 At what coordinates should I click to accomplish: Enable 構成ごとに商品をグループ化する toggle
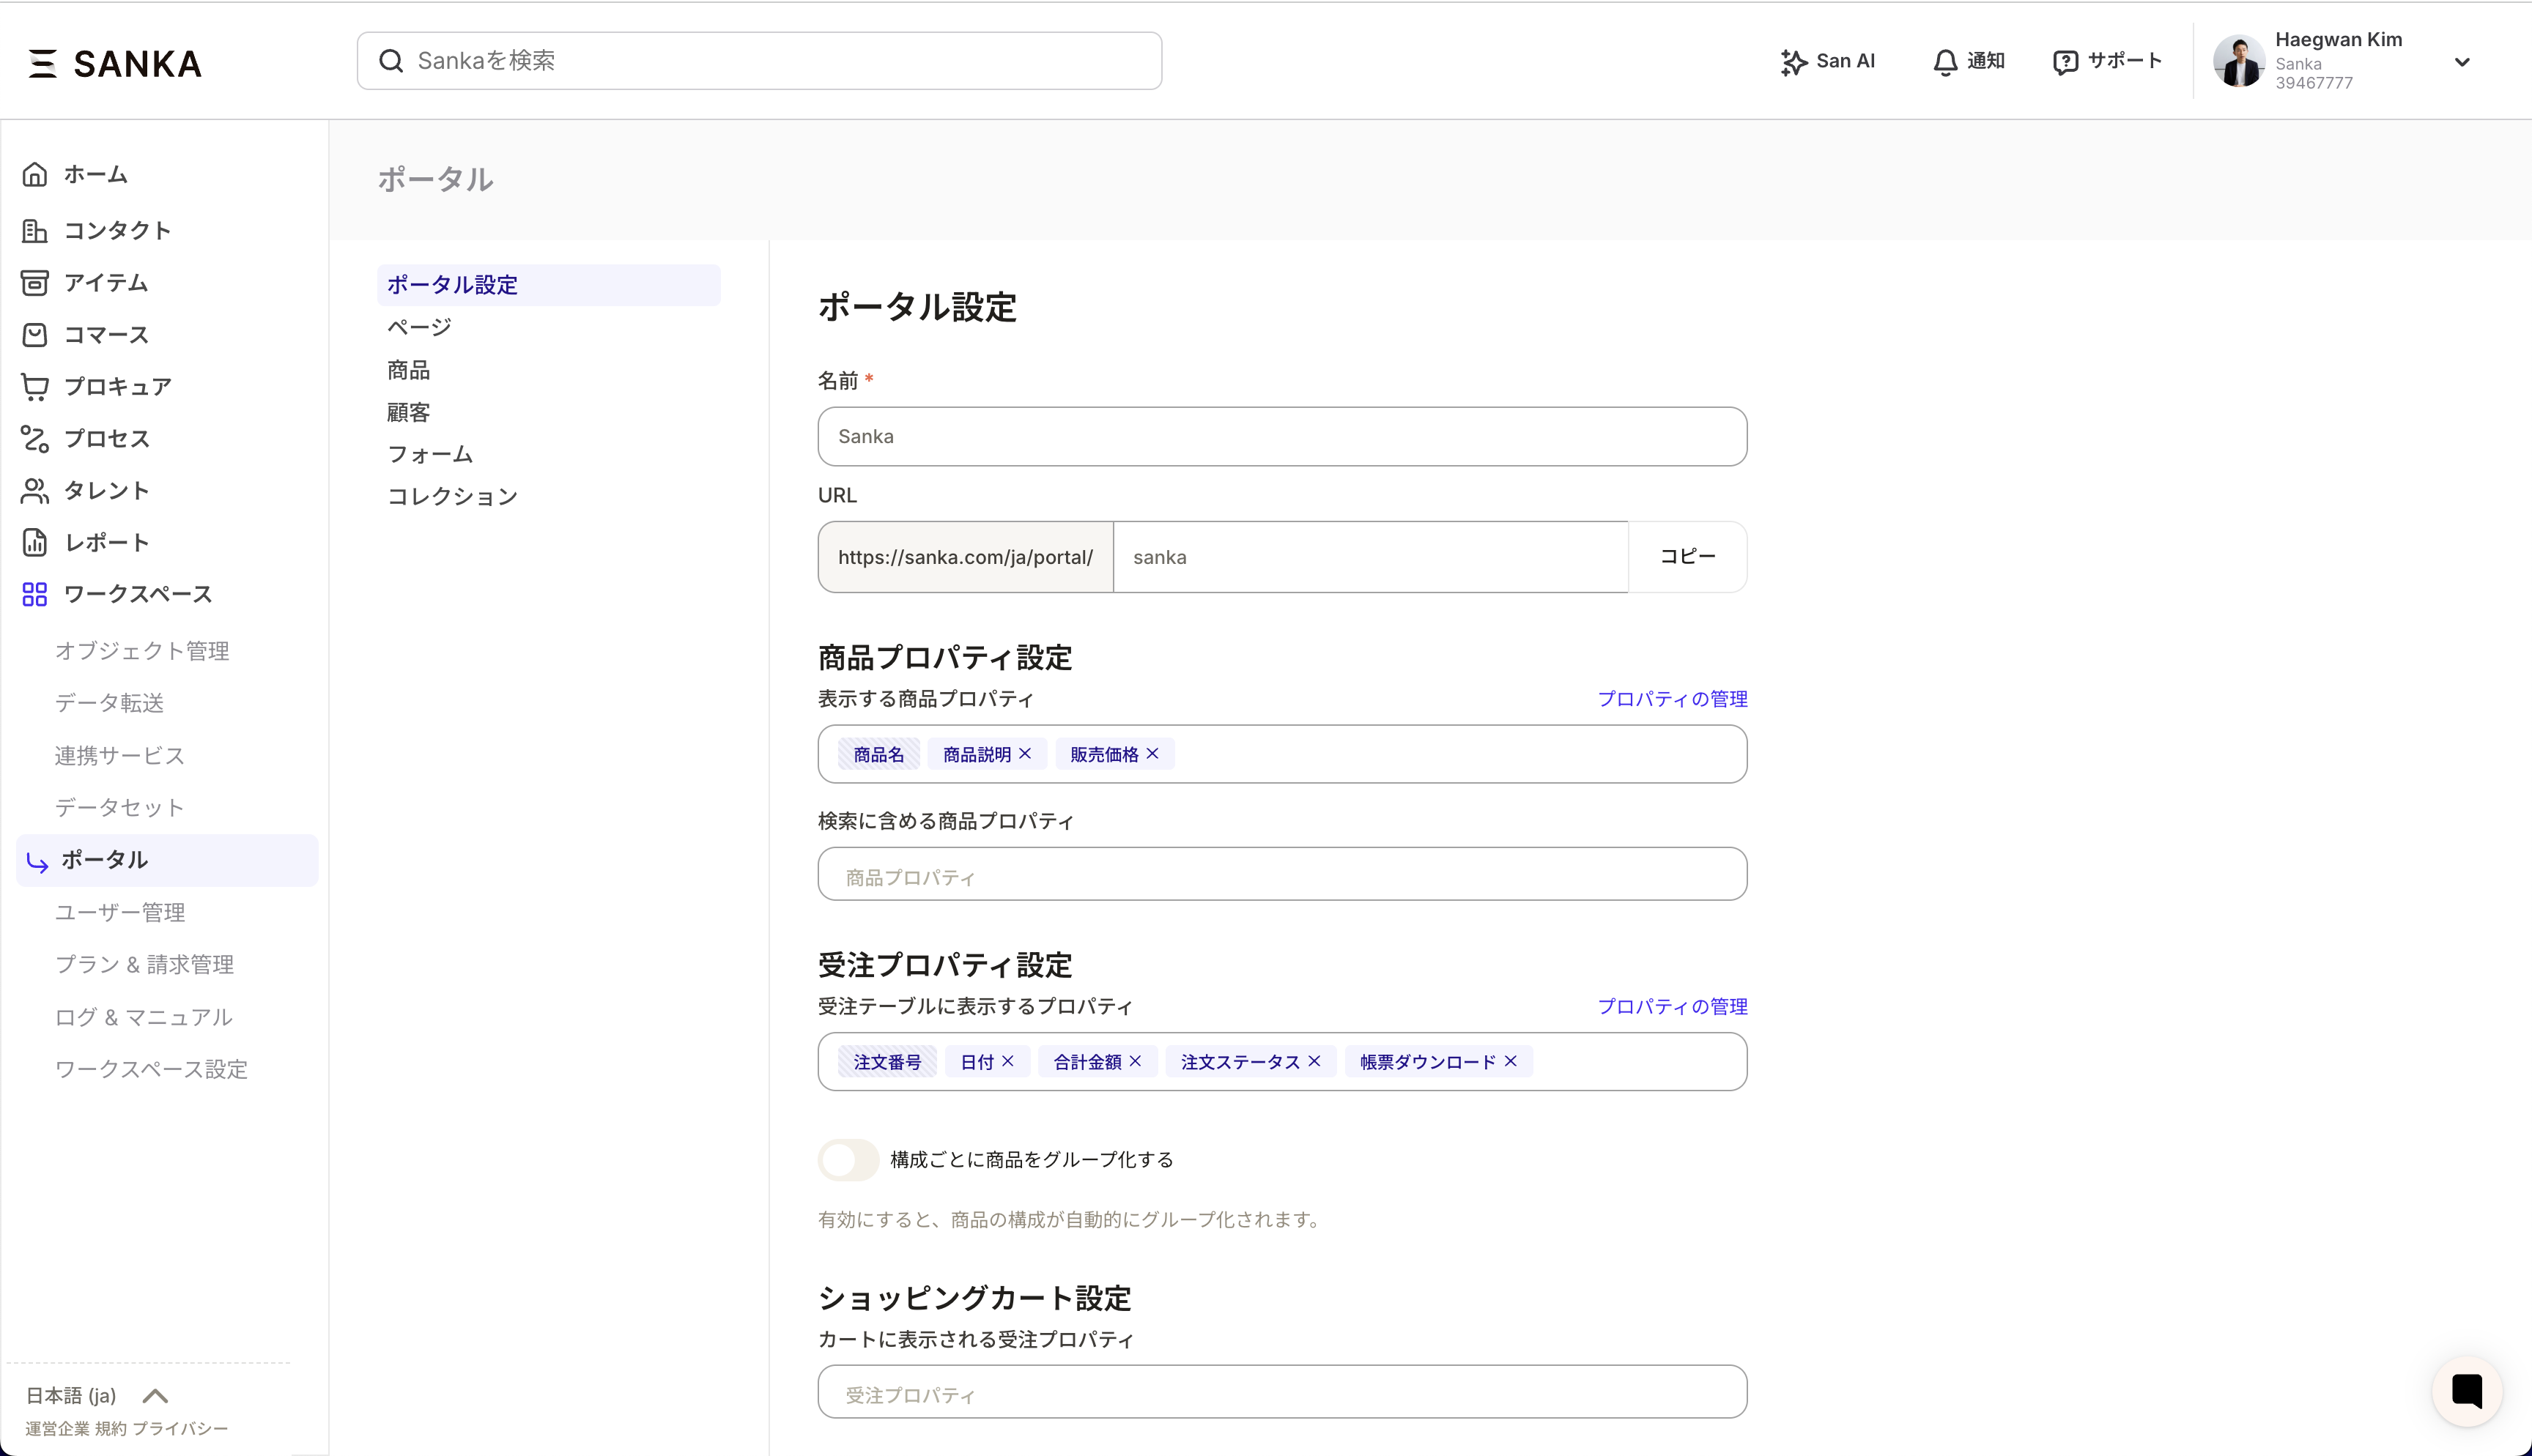[x=848, y=1160]
